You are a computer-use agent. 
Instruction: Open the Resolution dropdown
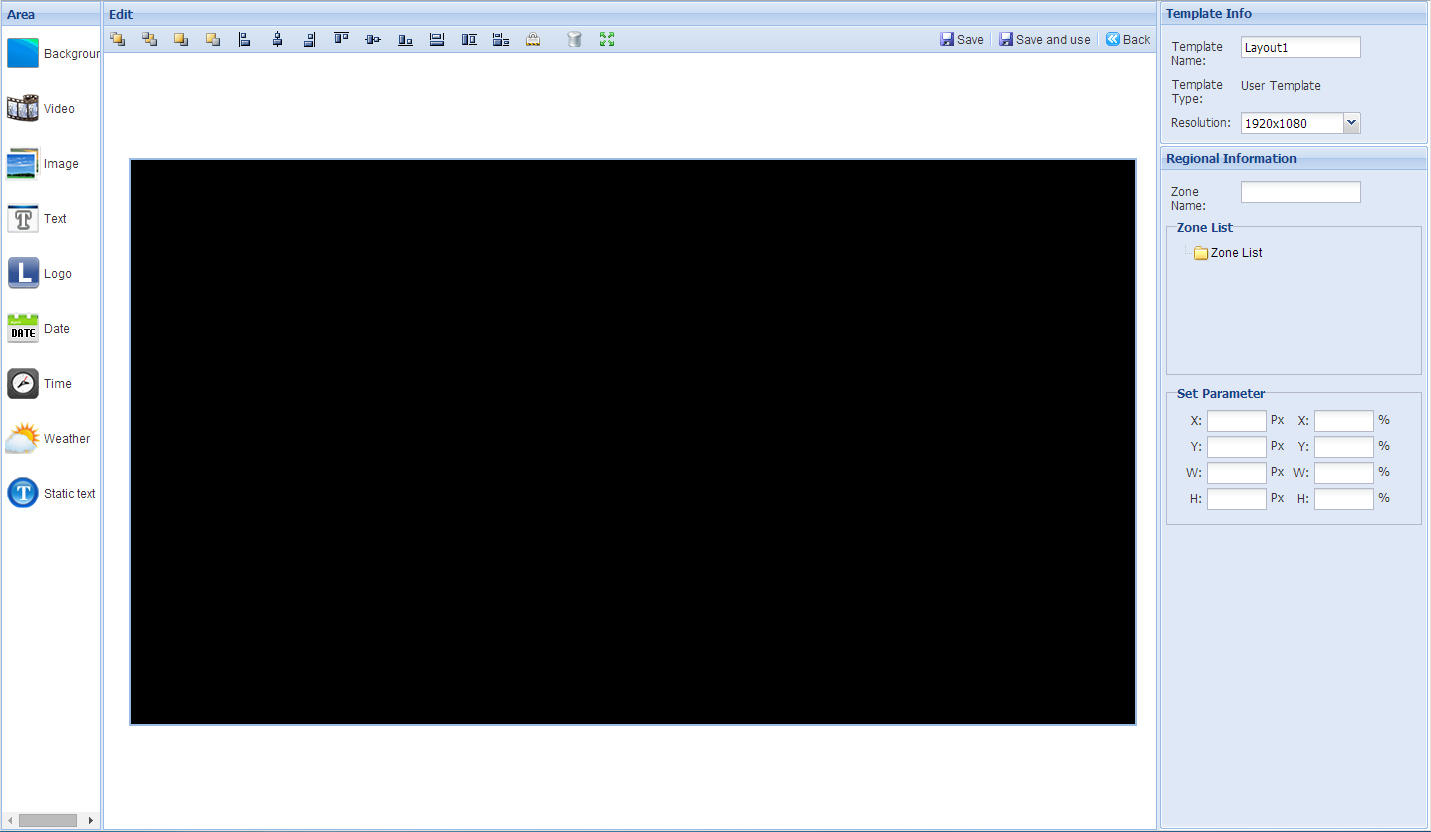1351,123
